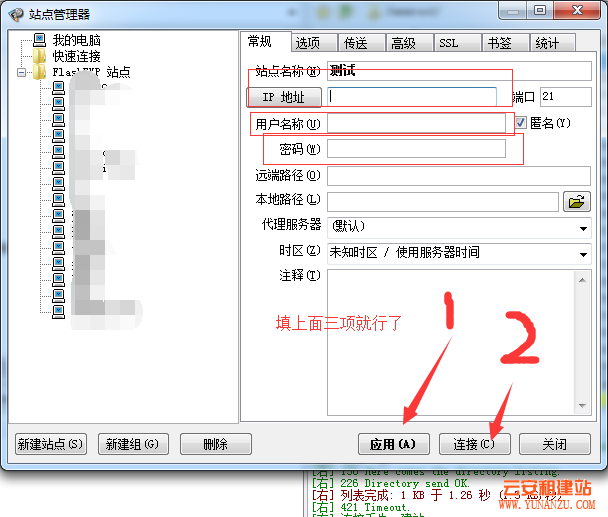Open the 统计 tab
Screen dimensions: 608x517
[553, 43]
